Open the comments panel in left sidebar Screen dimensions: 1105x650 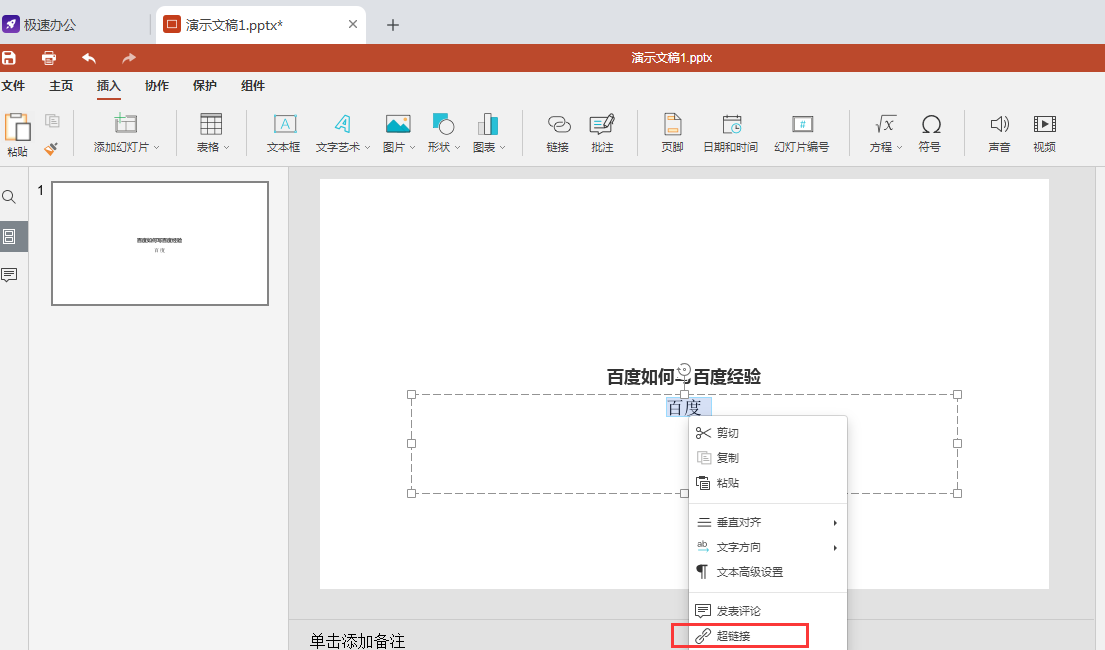click(9, 275)
